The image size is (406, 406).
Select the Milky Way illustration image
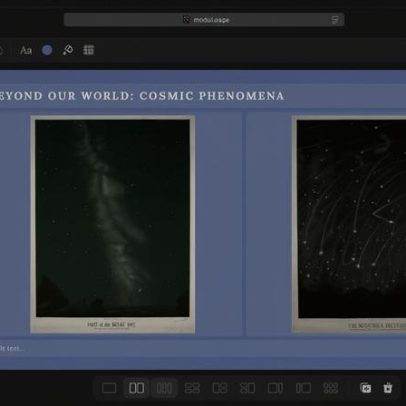[x=113, y=224]
